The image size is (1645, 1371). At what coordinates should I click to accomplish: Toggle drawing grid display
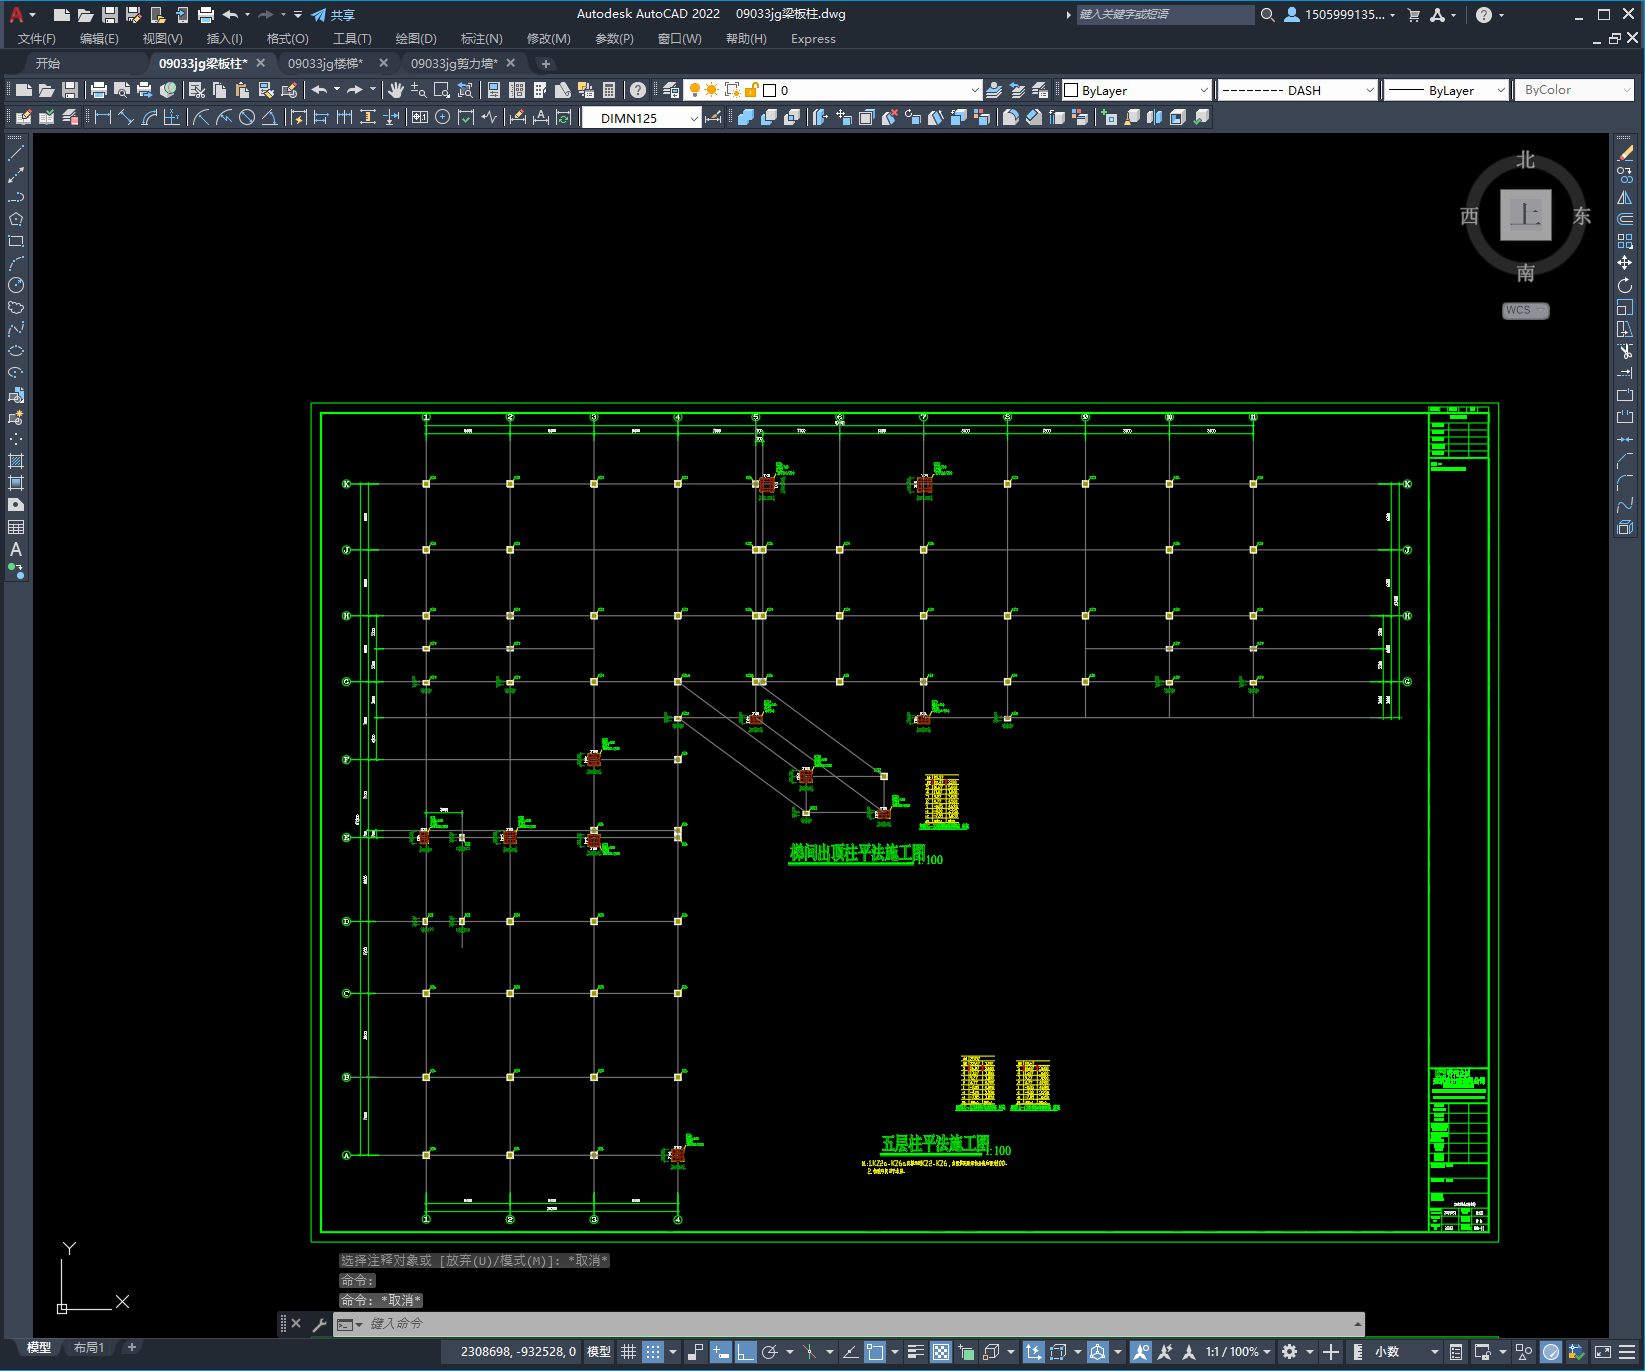coord(628,1352)
